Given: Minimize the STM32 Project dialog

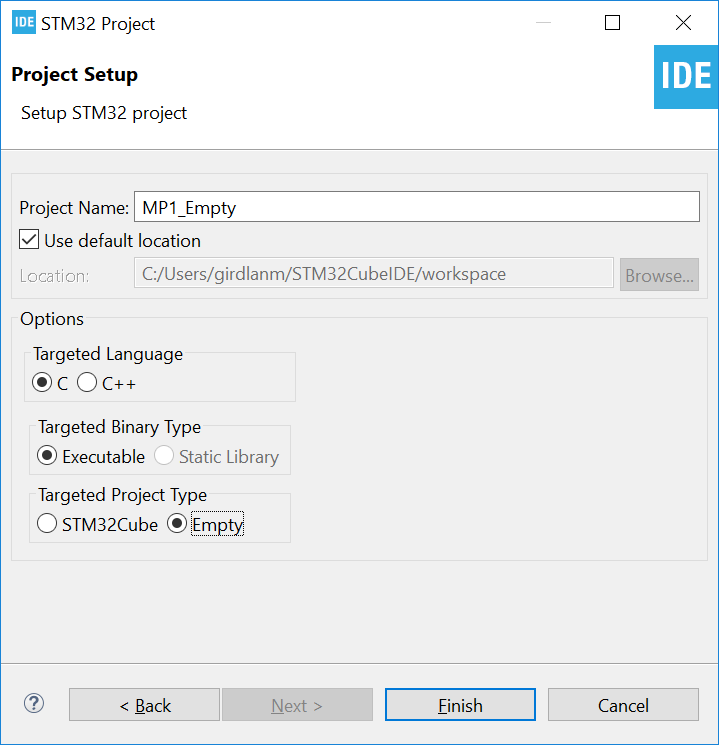Looking at the screenshot, I should point(543,22).
